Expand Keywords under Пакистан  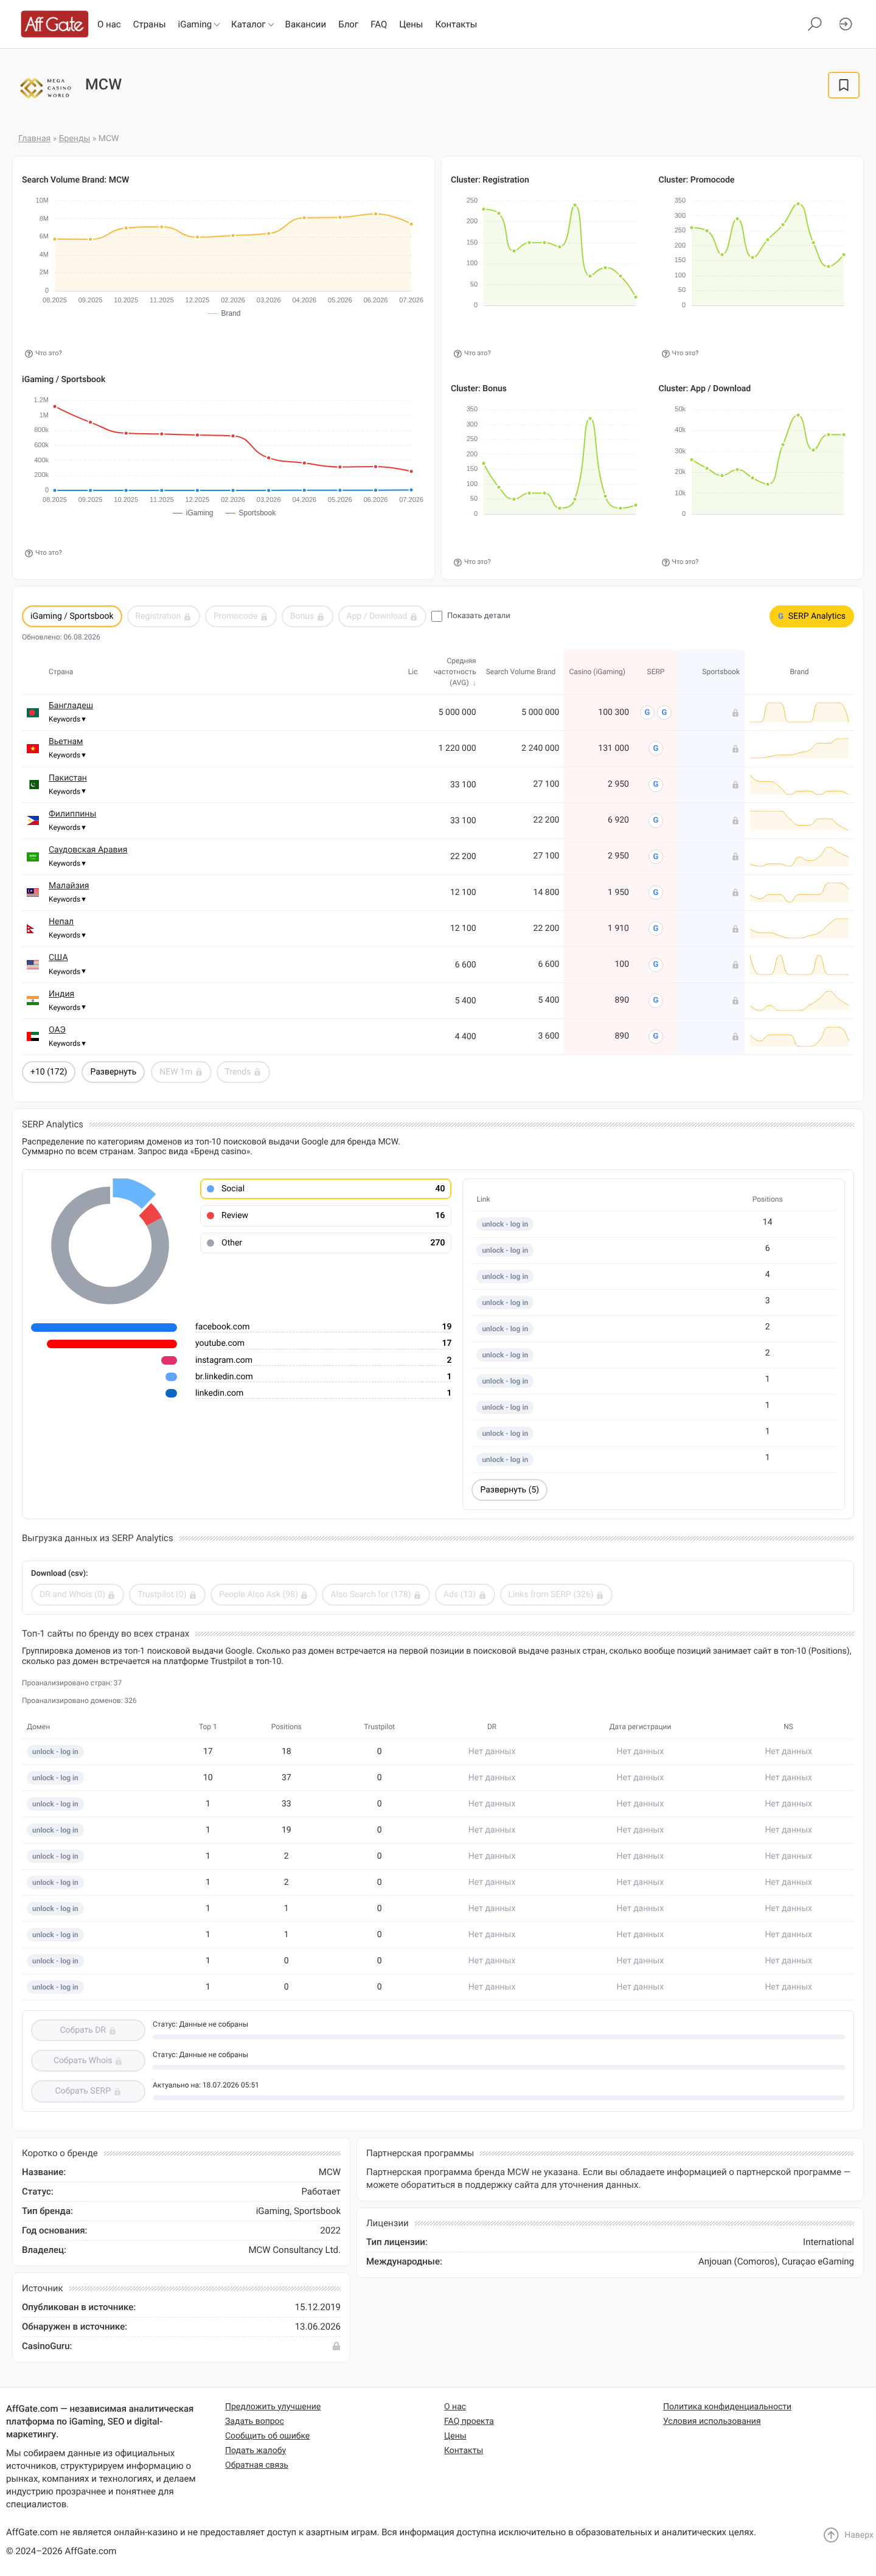pos(67,792)
